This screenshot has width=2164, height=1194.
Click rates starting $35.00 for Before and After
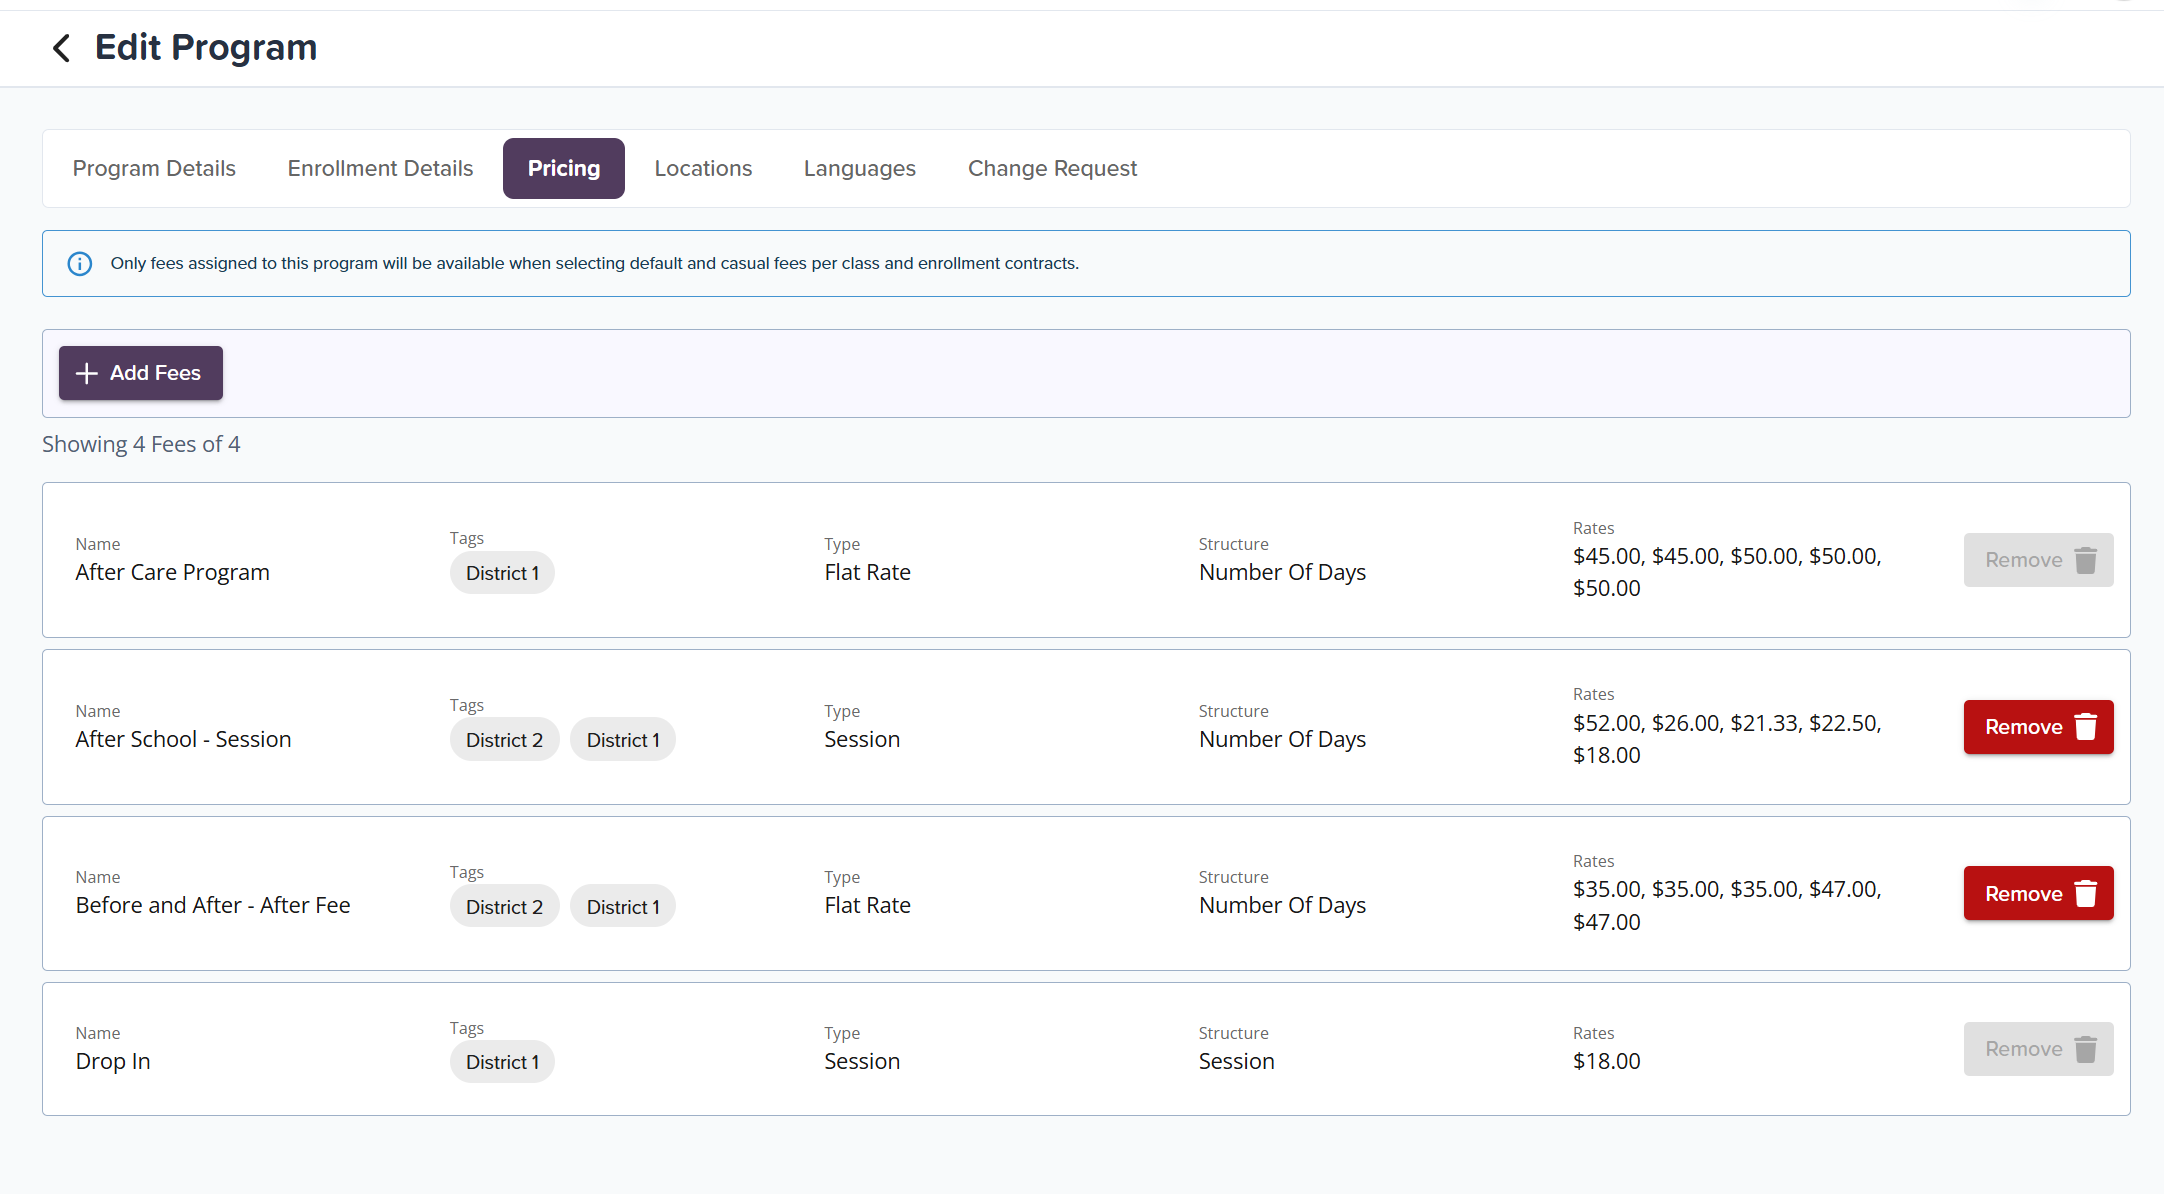[x=1727, y=905]
